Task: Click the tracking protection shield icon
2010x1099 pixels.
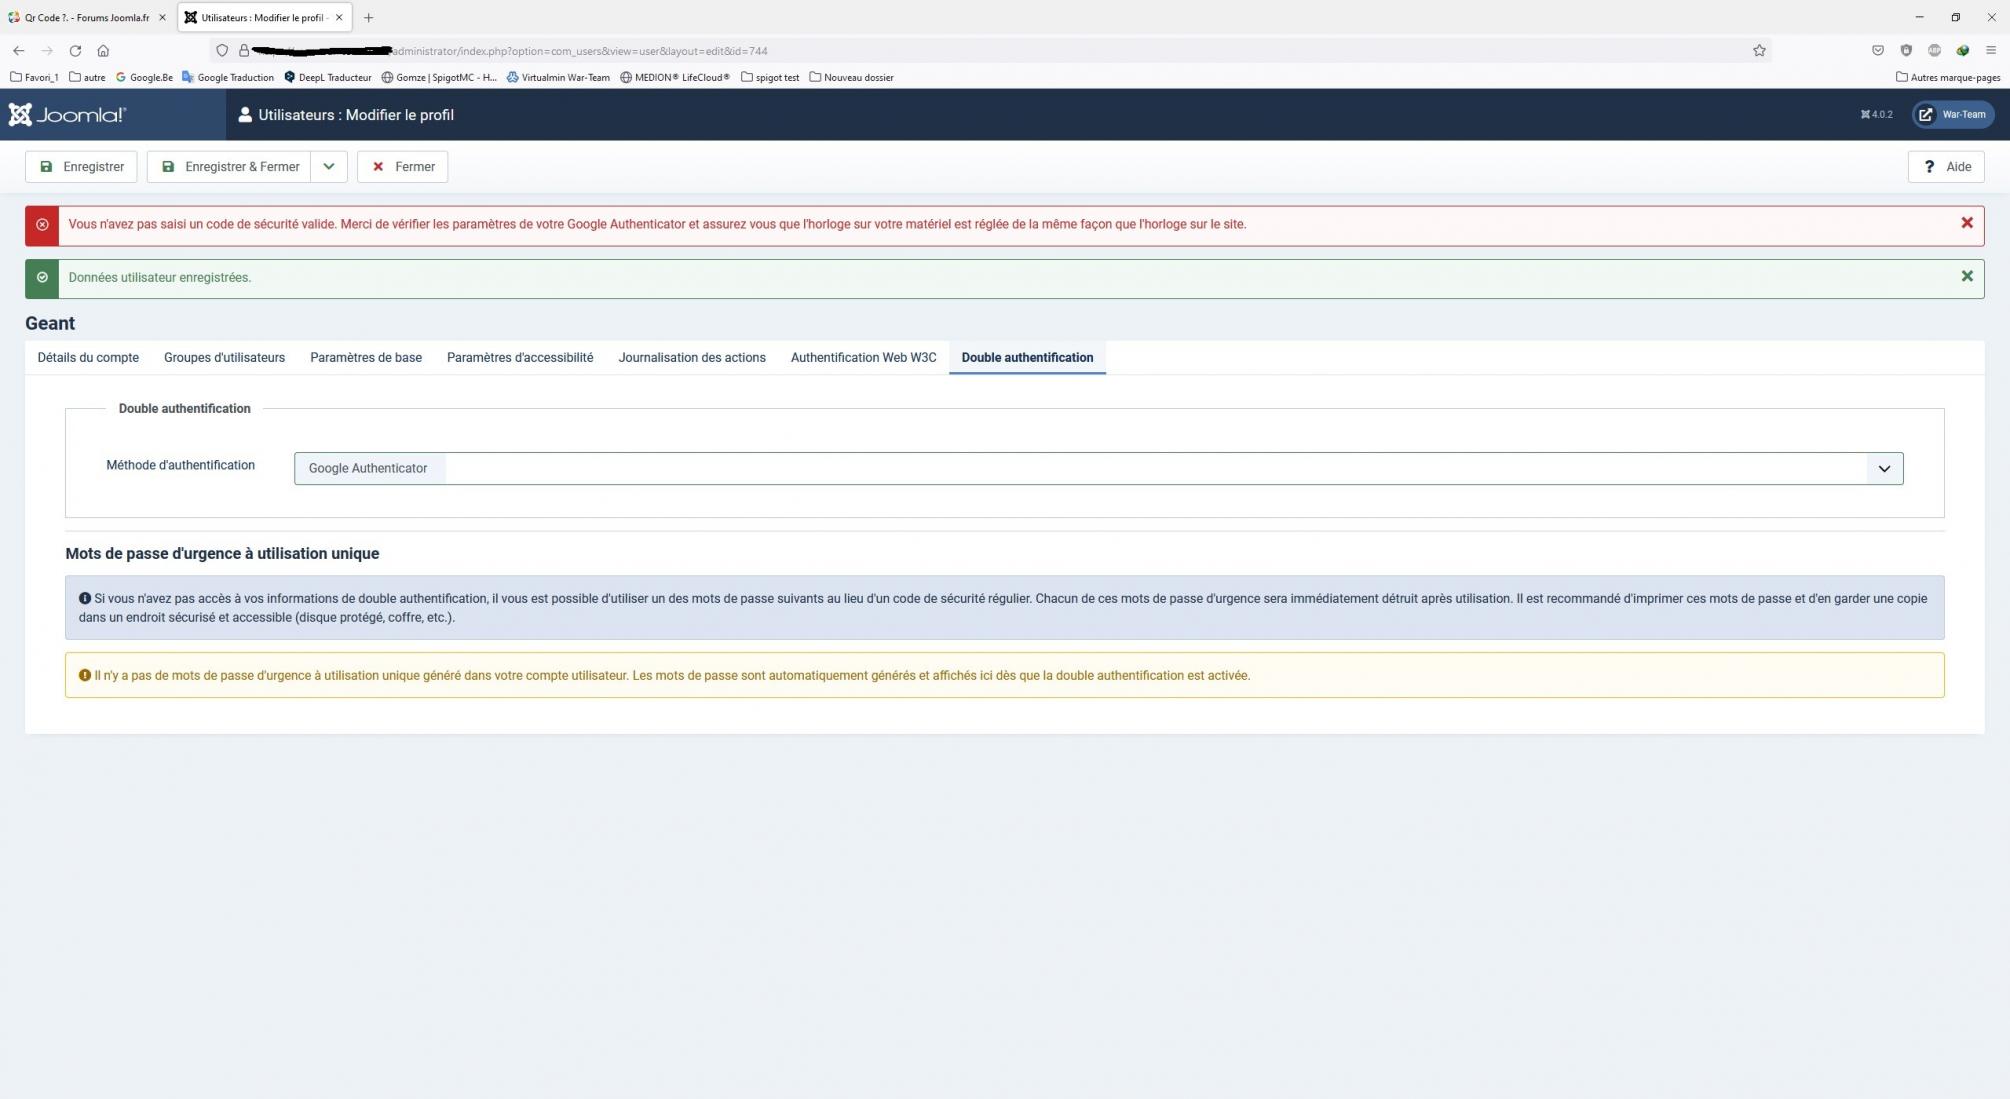Action: [x=222, y=51]
